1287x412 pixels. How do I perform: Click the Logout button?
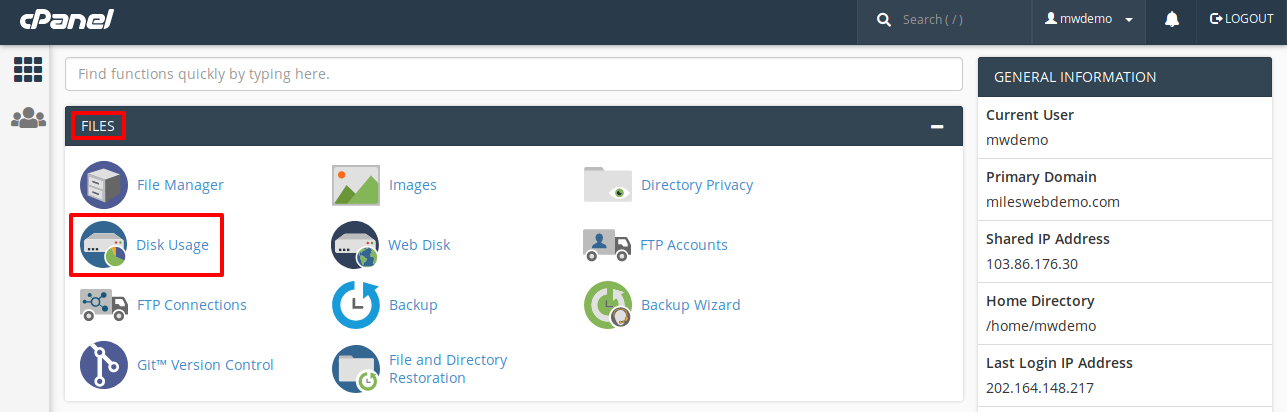tap(1241, 19)
